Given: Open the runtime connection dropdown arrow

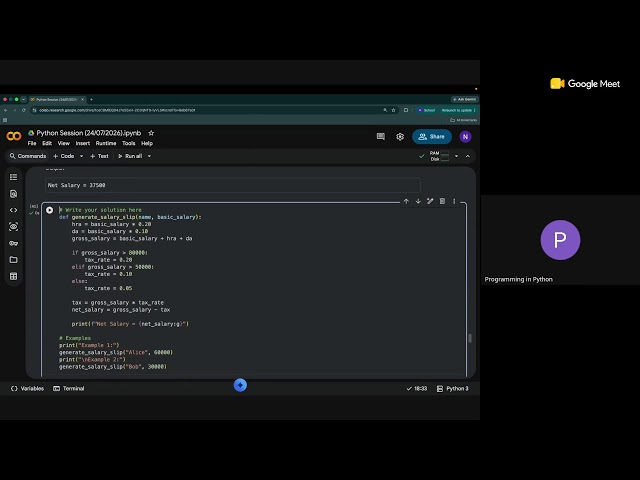Looking at the screenshot, I should (456, 156).
